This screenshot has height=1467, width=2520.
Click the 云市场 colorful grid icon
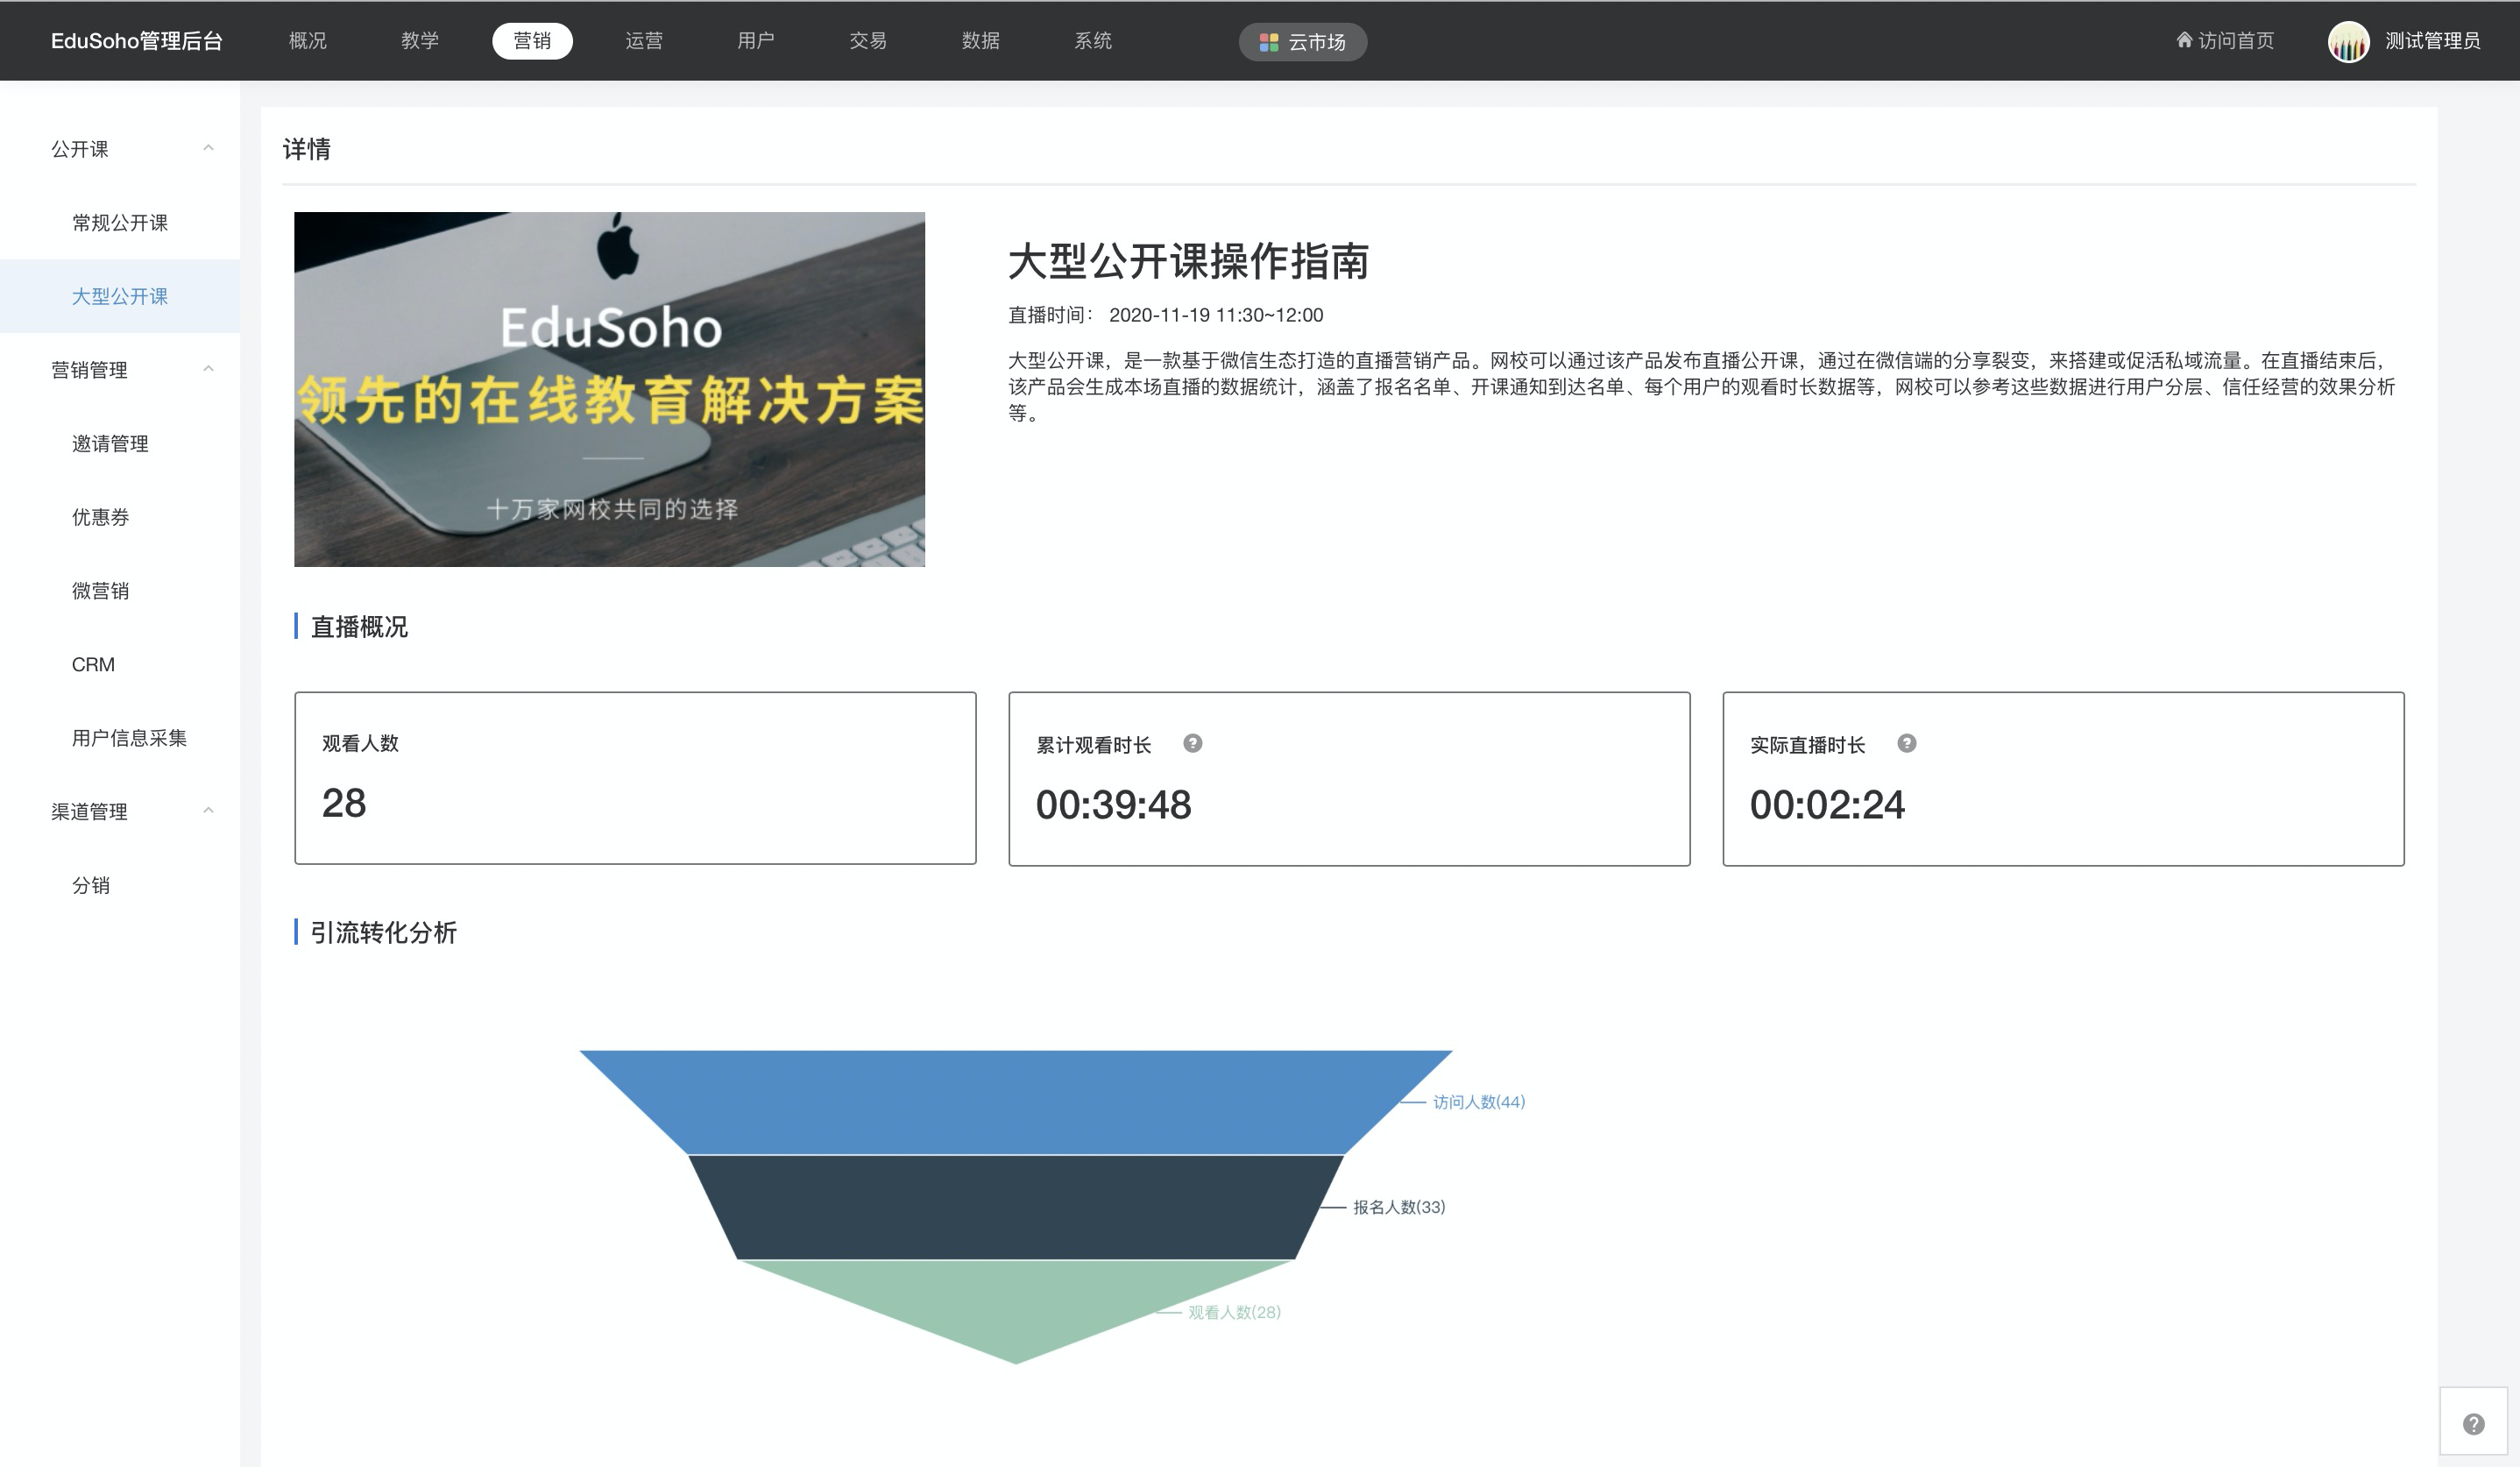[x=1269, y=42]
